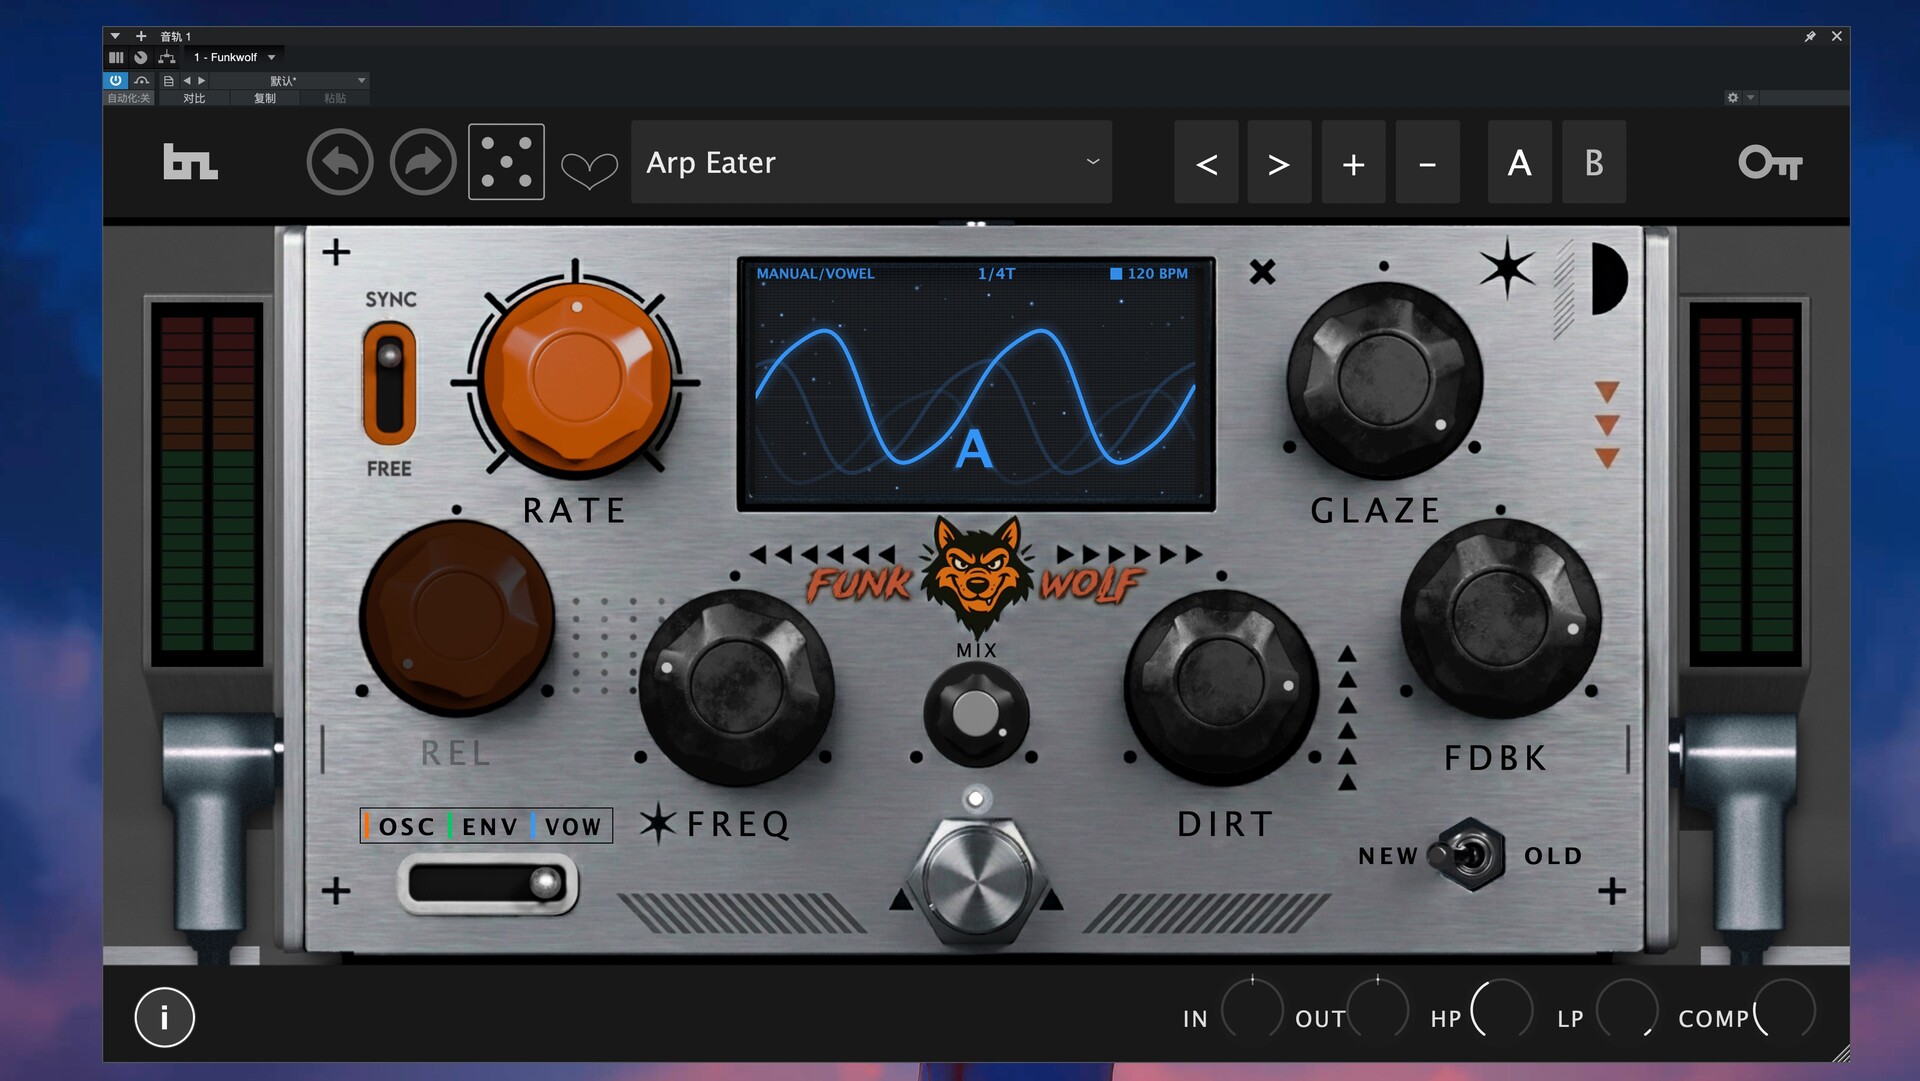Go to next preset with > button
Viewport: 1920px width, 1081px height.
[1278, 162]
